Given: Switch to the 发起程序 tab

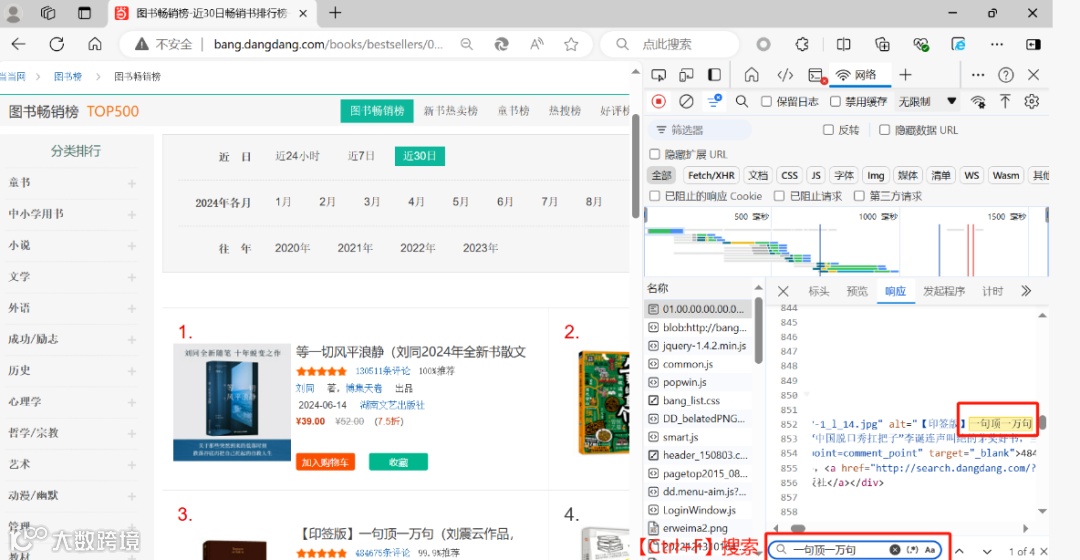Looking at the screenshot, I should click(x=944, y=291).
